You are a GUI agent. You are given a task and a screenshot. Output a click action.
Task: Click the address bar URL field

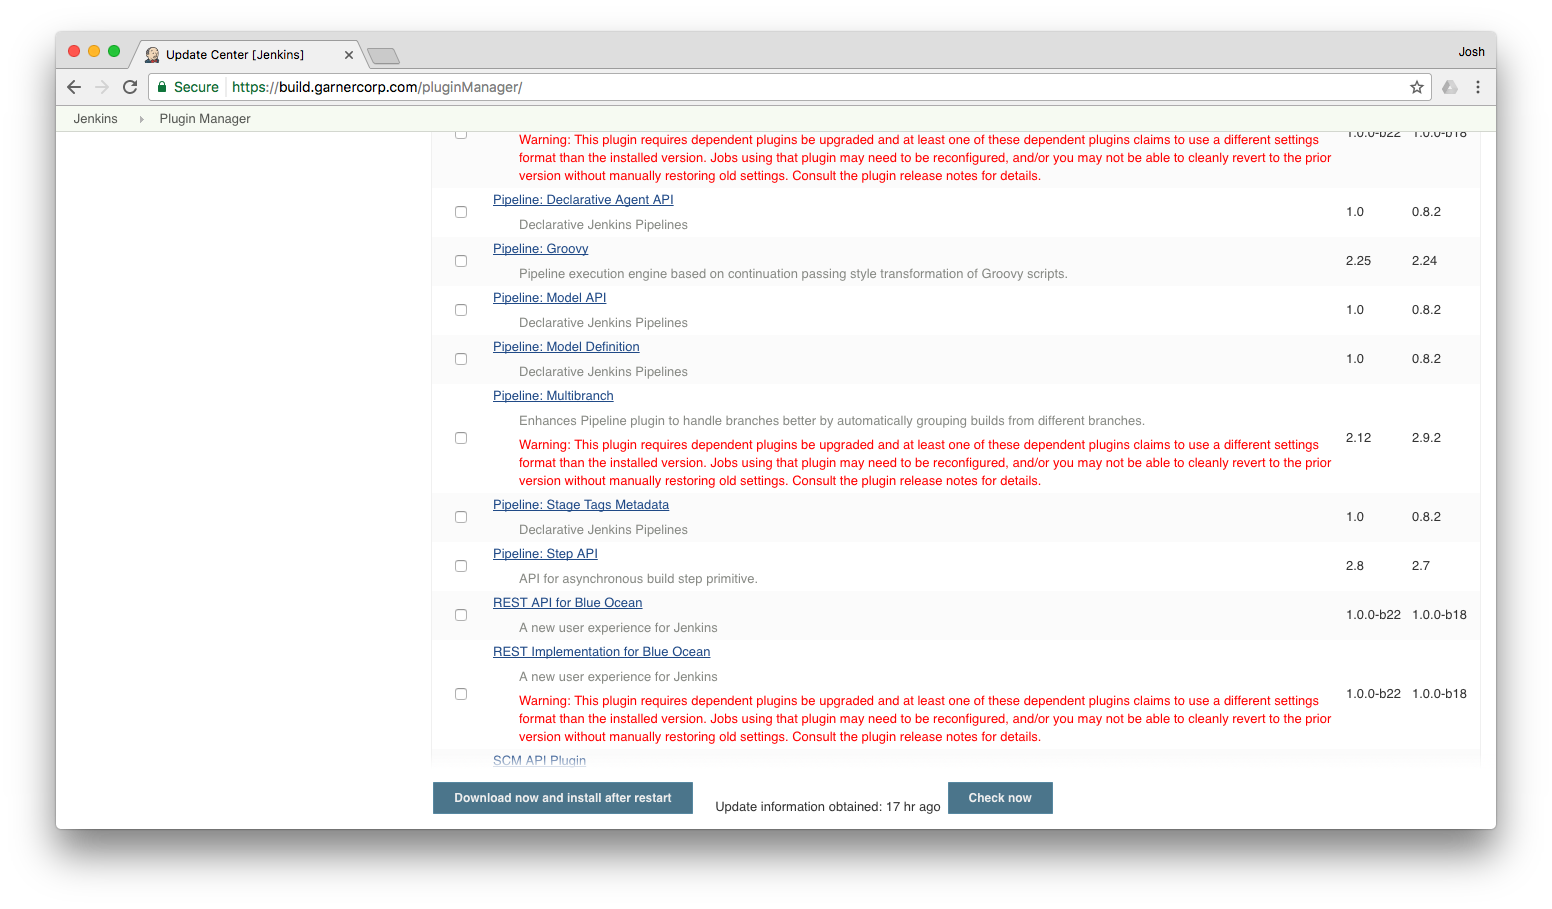pyautogui.click(x=800, y=87)
